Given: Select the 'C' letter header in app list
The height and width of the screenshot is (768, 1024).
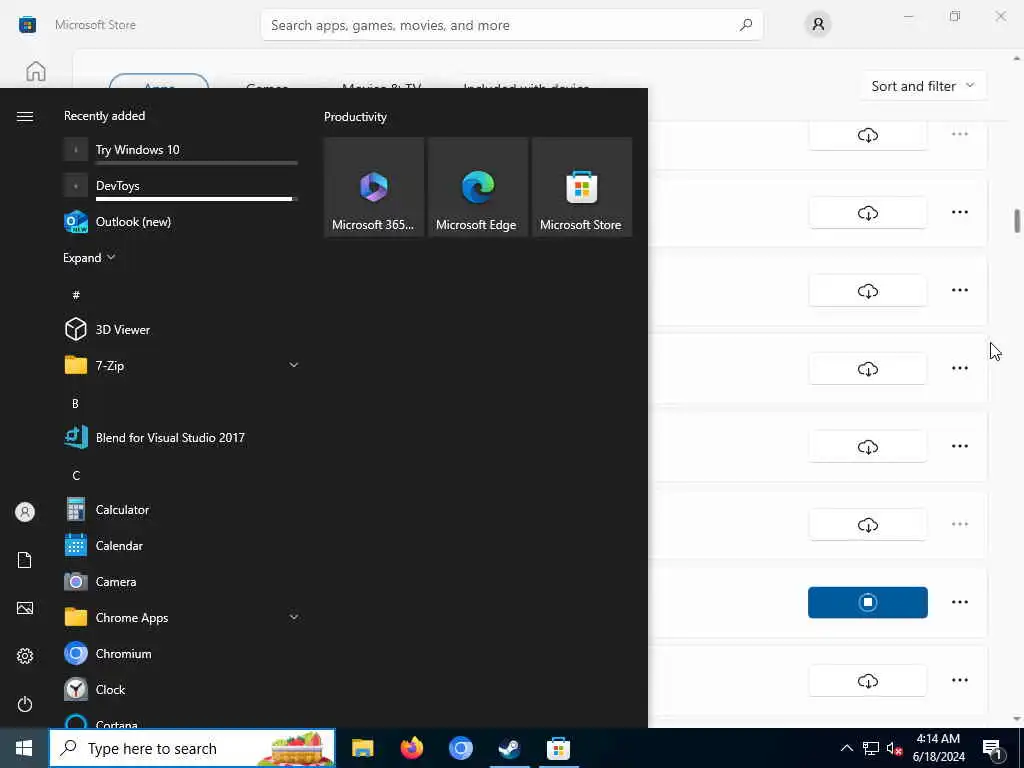Looking at the screenshot, I should click(x=76, y=475).
